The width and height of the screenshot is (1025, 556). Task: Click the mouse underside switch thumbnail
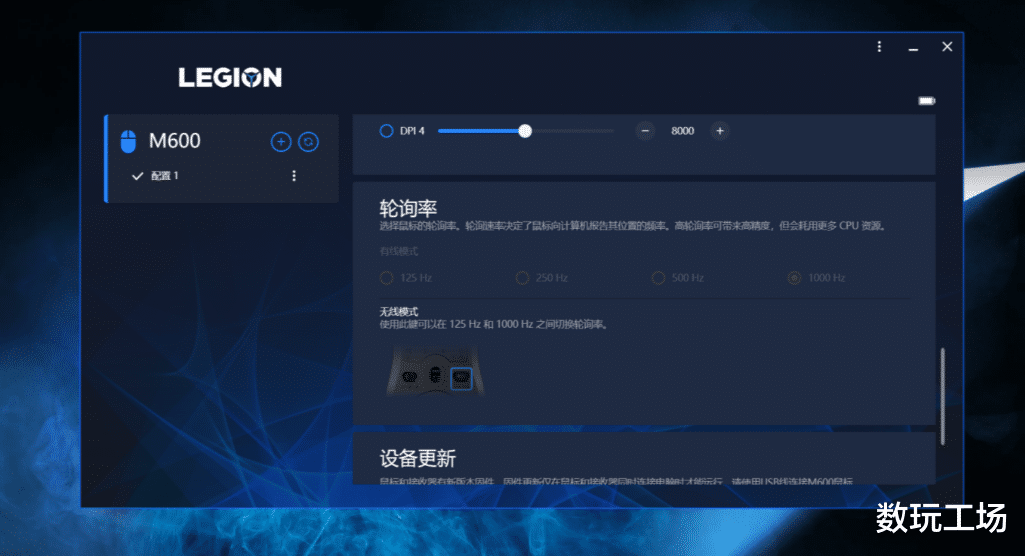[x=435, y=372]
